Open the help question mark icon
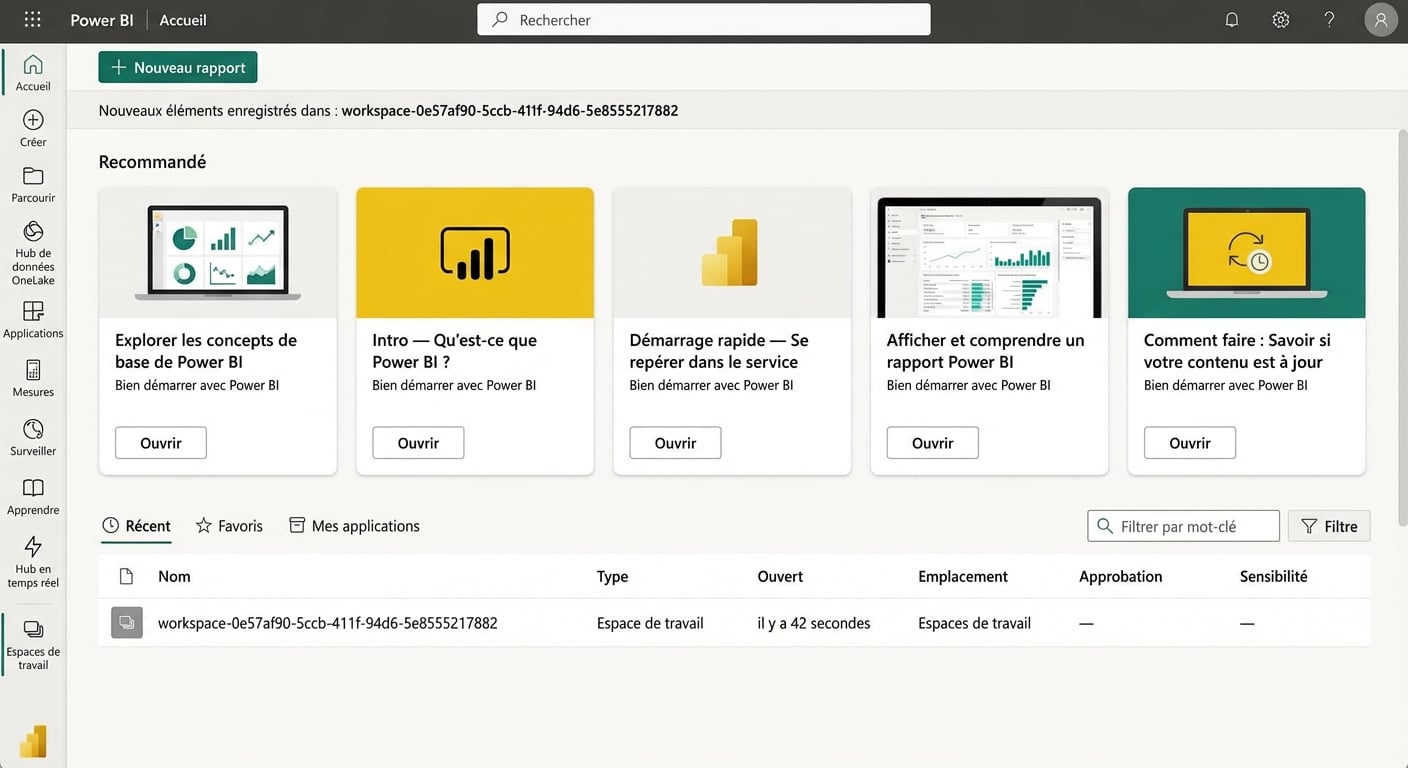Viewport: 1408px width, 768px height. 1329,19
